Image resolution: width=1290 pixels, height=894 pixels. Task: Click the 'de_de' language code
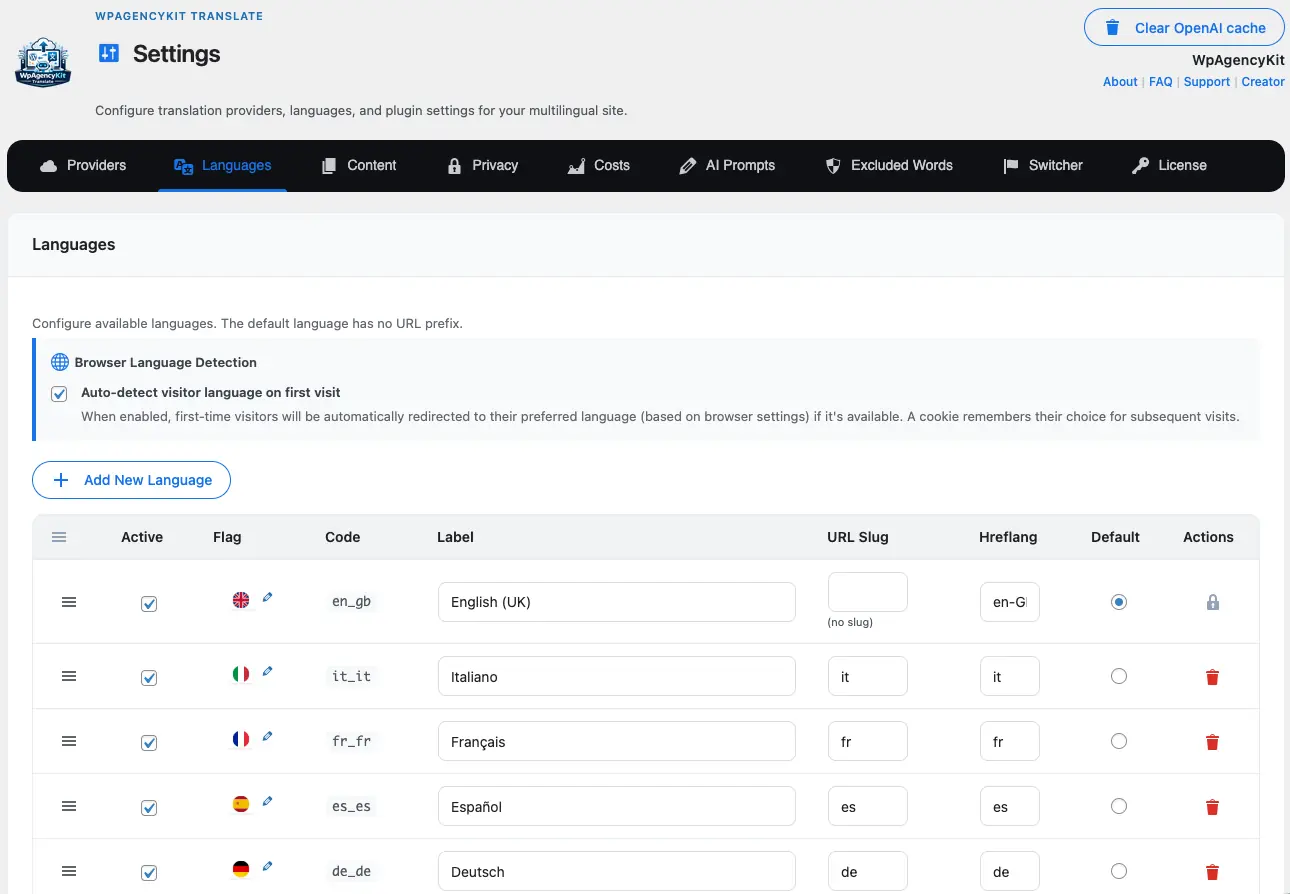(351, 871)
